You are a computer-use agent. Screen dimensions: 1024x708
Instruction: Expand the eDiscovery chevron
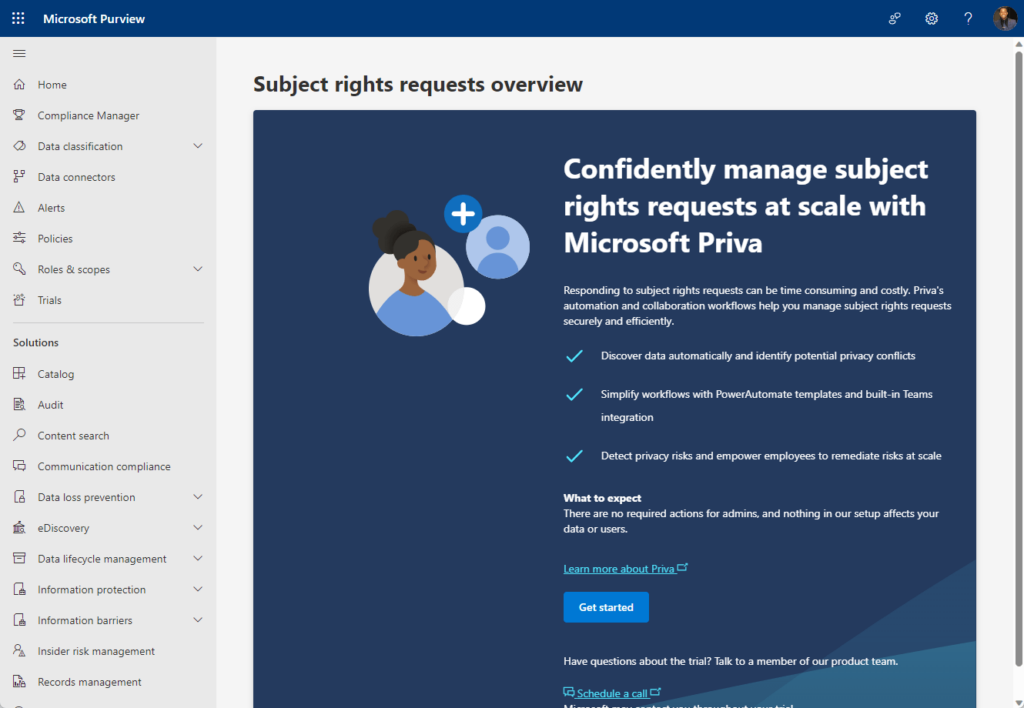coord(198,527)
